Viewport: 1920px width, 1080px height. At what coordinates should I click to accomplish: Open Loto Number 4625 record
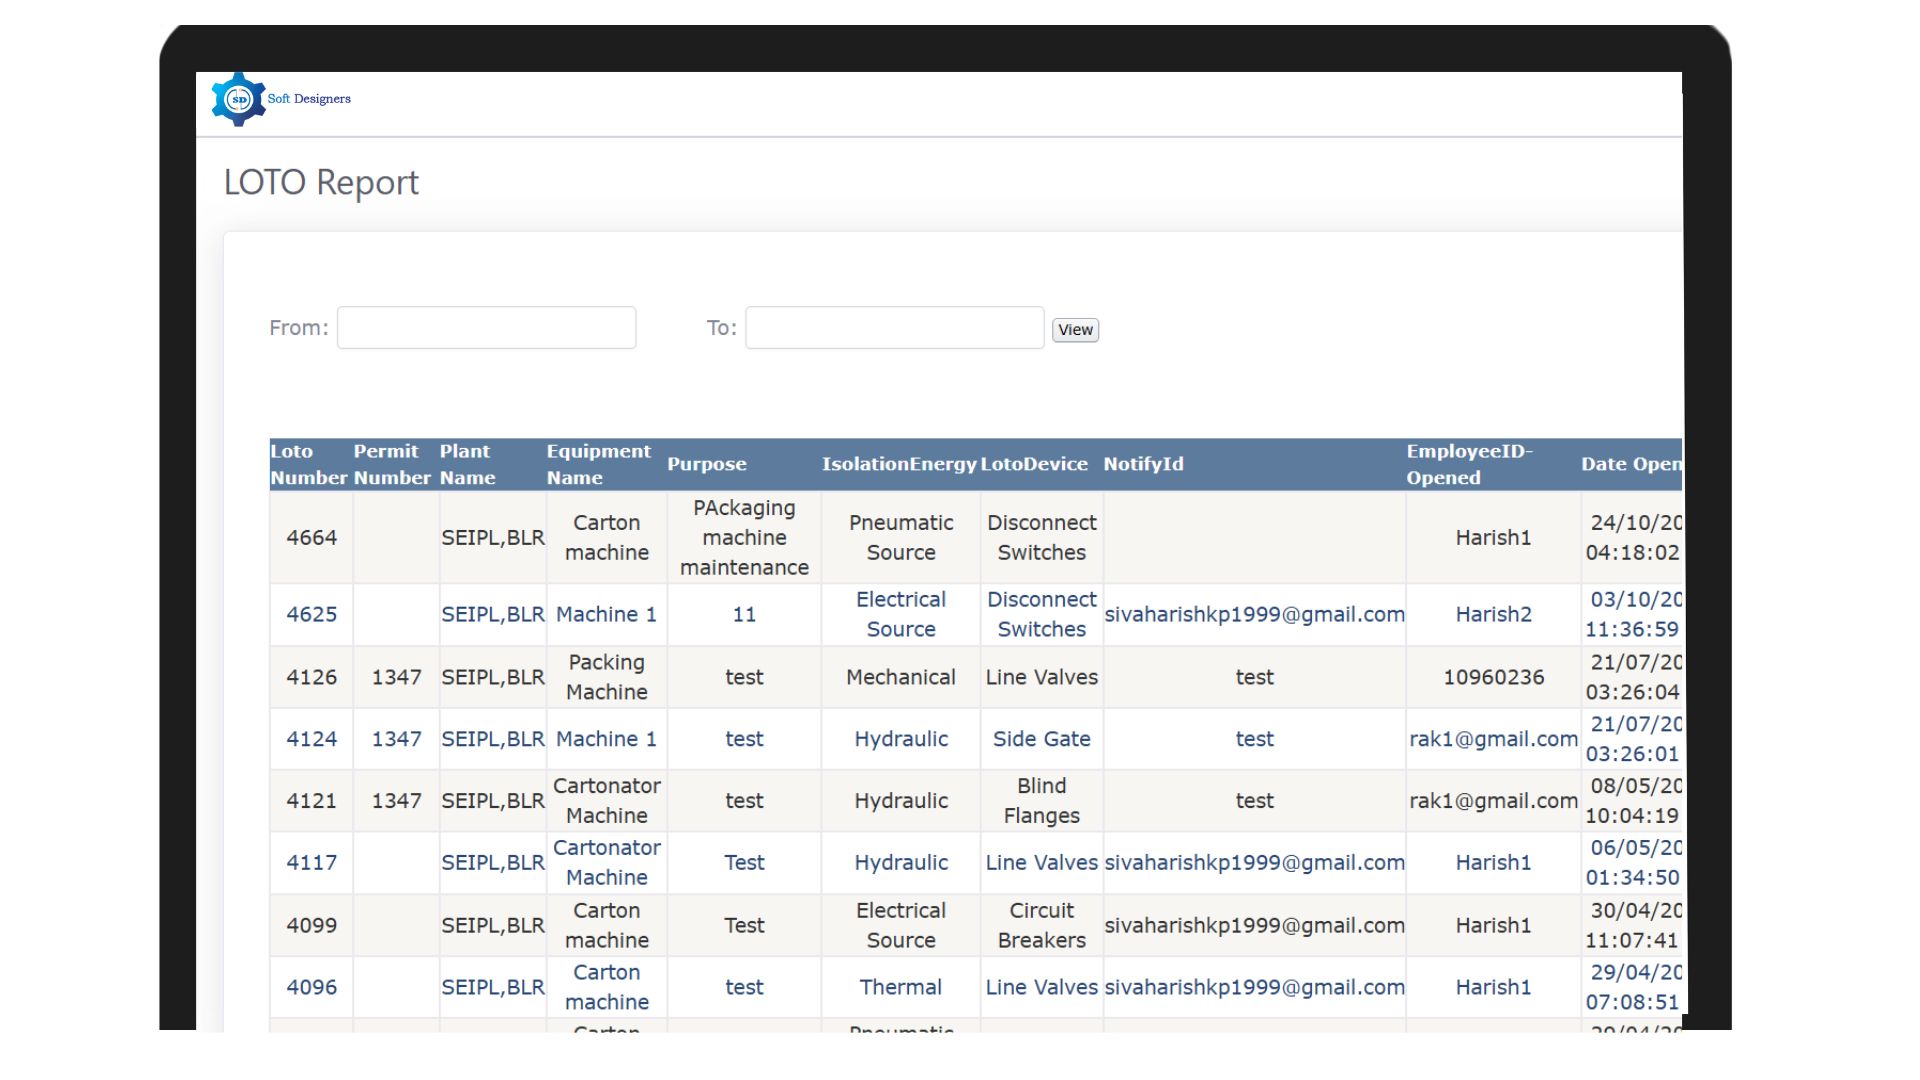(310, 614)
